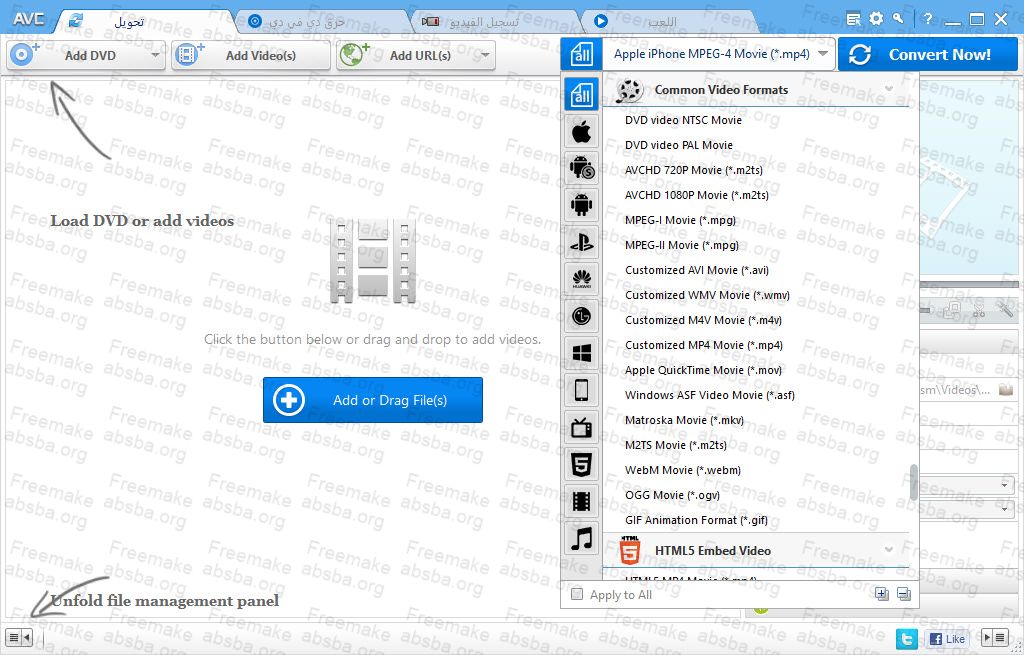The height and width of the screenshot is (655, 1024).
Task: Click the manage profiles icon beside it
Action: [904, 594]
